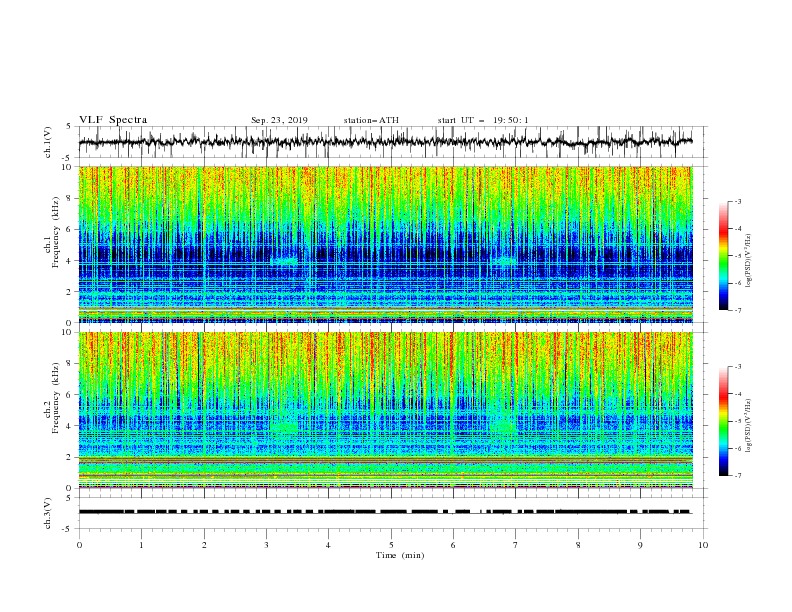Click the time axis tick '9'
Screen dimensions: 792x612
(640, 545)
